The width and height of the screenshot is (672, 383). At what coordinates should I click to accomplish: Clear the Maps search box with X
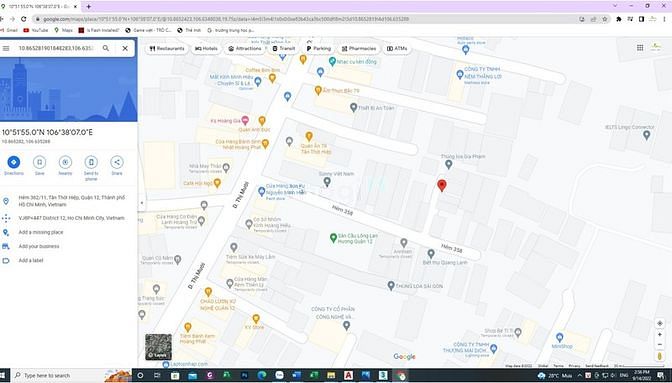click(125, 48)
